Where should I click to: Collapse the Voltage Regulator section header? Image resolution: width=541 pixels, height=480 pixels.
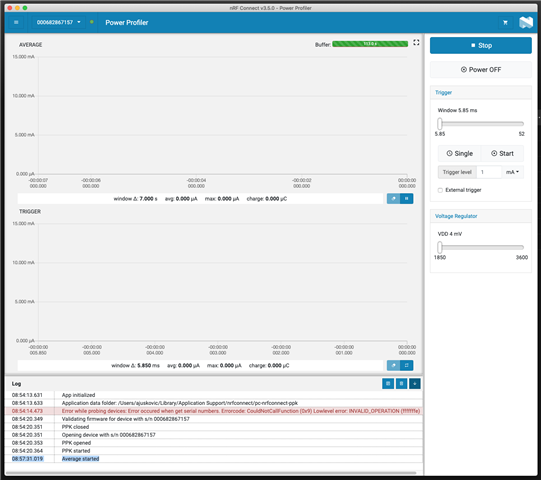click(481, 216)
